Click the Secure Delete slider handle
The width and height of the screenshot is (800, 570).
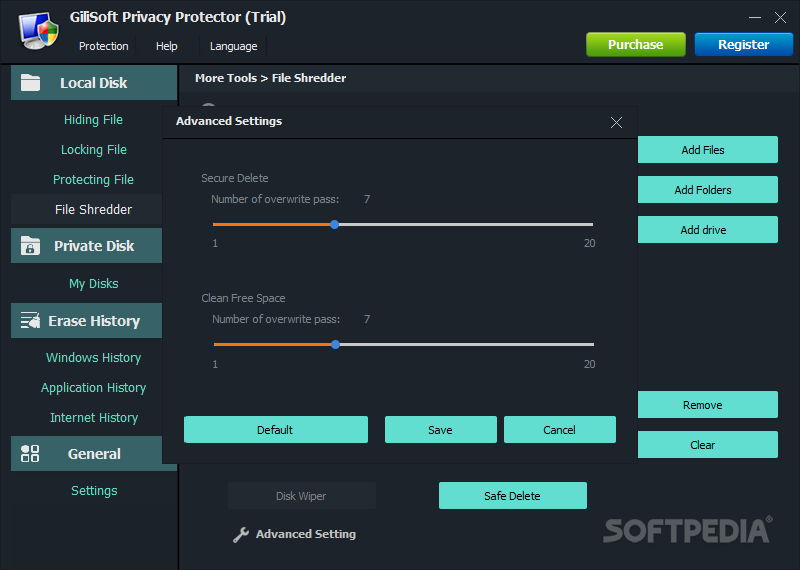point(335,225)
